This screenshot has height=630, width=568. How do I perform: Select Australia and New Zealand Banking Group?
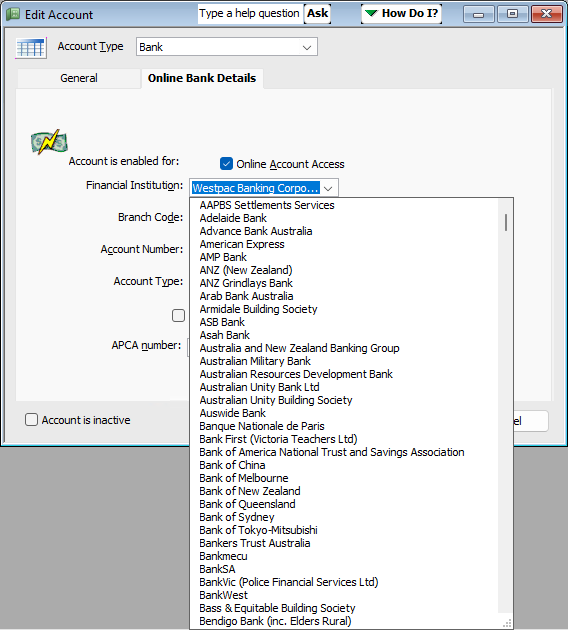click(299, 348)
